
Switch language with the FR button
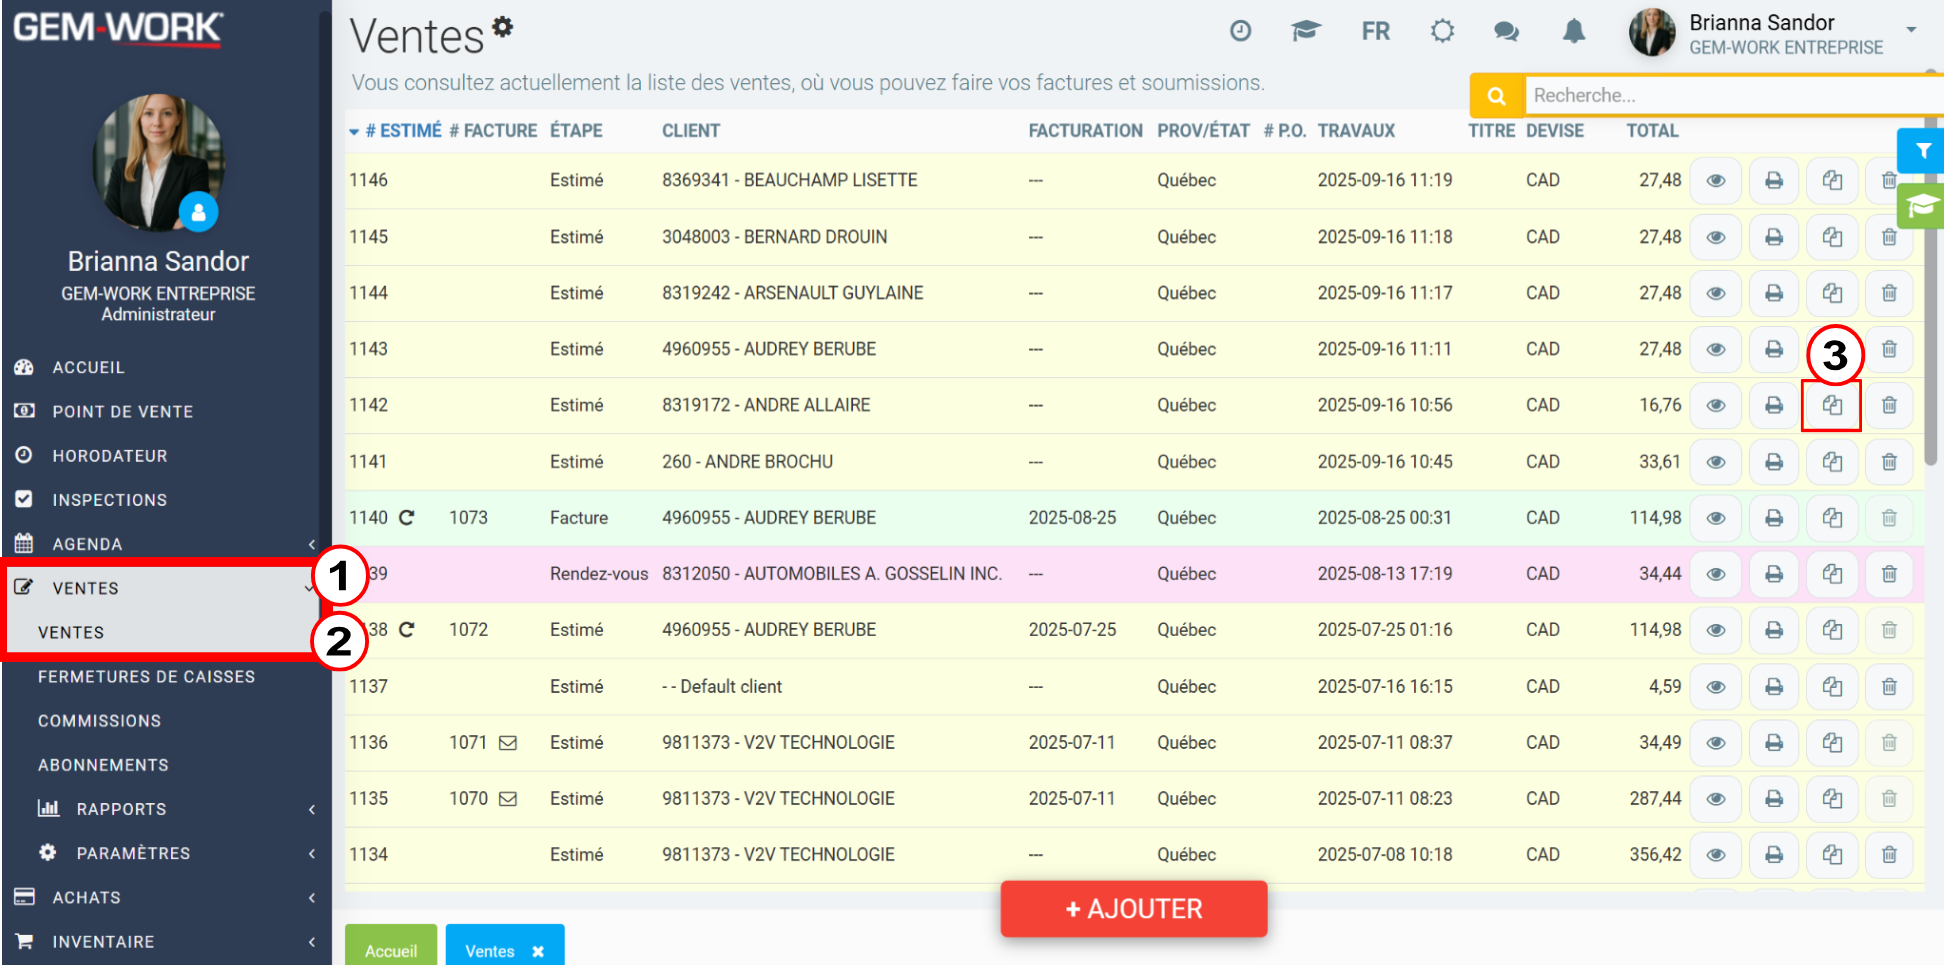pyautogui.click(x=1376, y=32)
